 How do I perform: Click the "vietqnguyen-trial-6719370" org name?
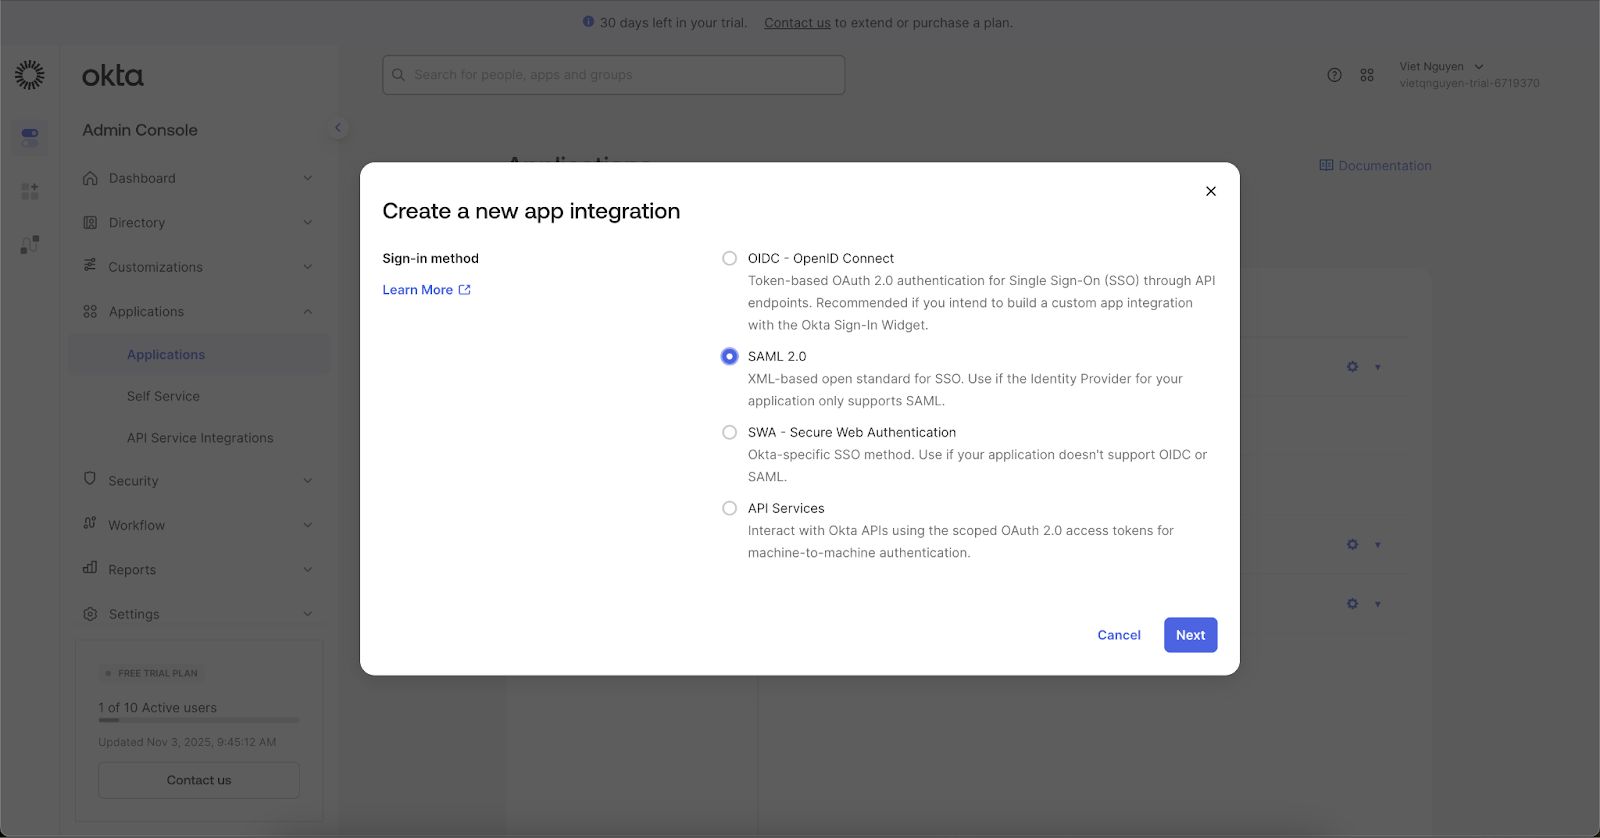coord(1469,84)
